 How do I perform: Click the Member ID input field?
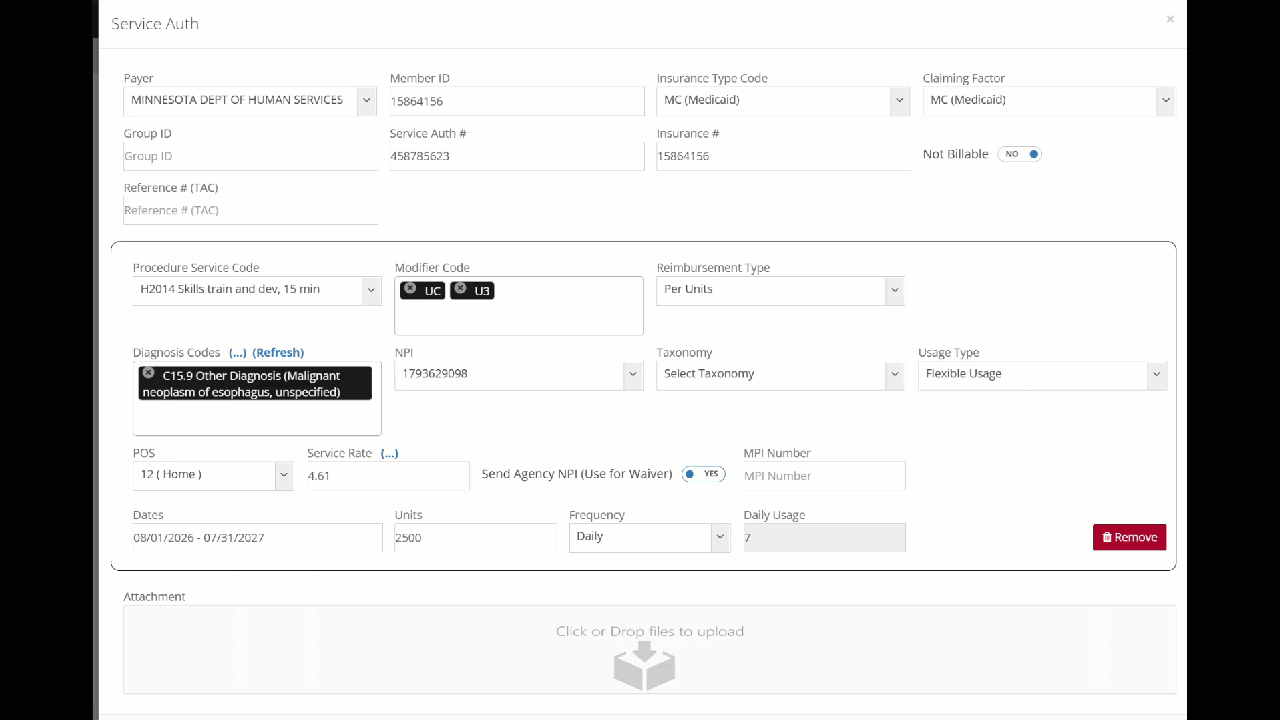(516, 101)
